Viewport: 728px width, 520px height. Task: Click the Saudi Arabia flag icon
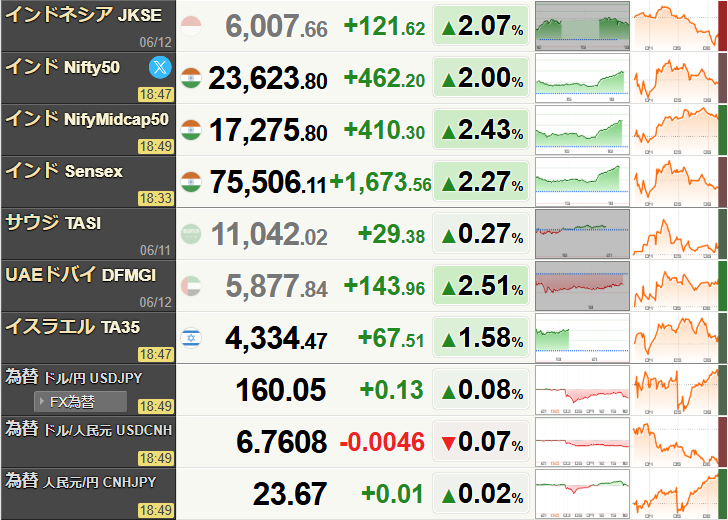click(x=191, y=234)
